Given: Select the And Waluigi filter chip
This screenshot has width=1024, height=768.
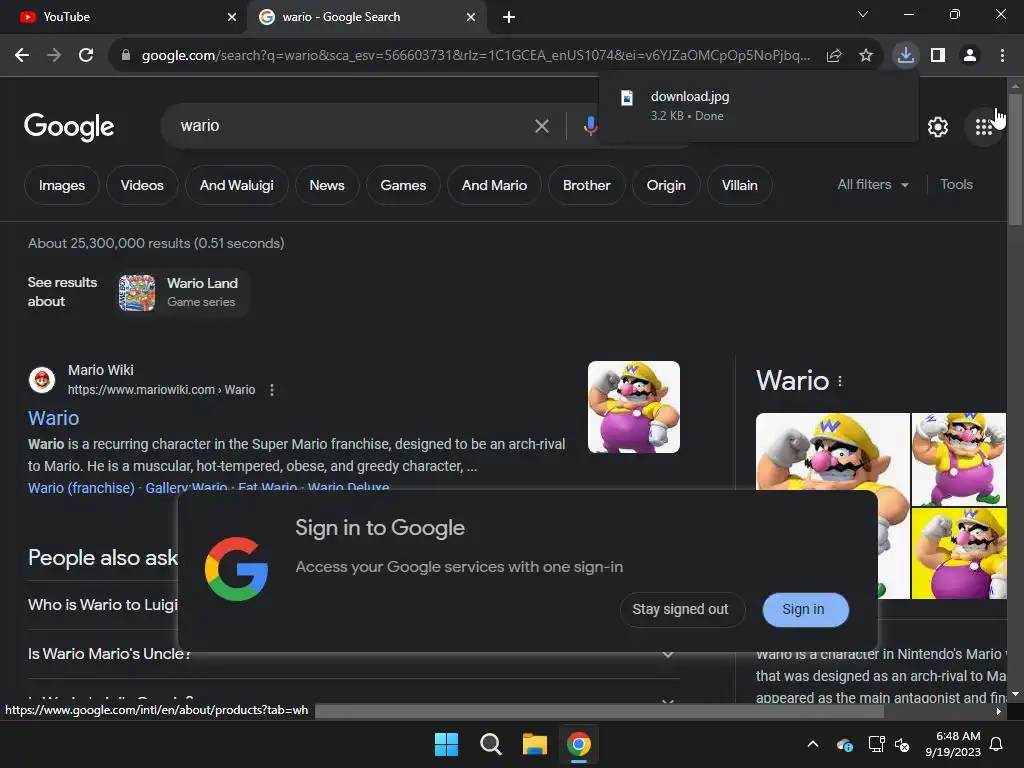Looking at the screenshot, I should tap(236, 185).
